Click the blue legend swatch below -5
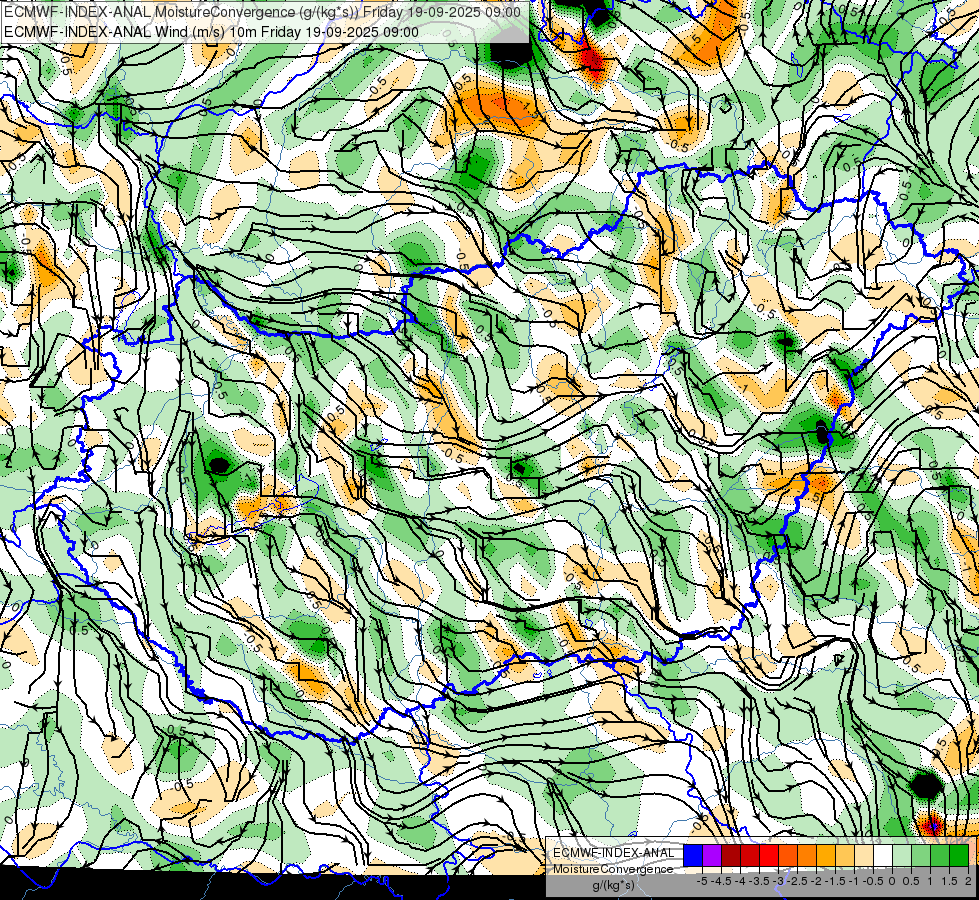The width and height of the screenshot is (979, 900). coord(693,855)
